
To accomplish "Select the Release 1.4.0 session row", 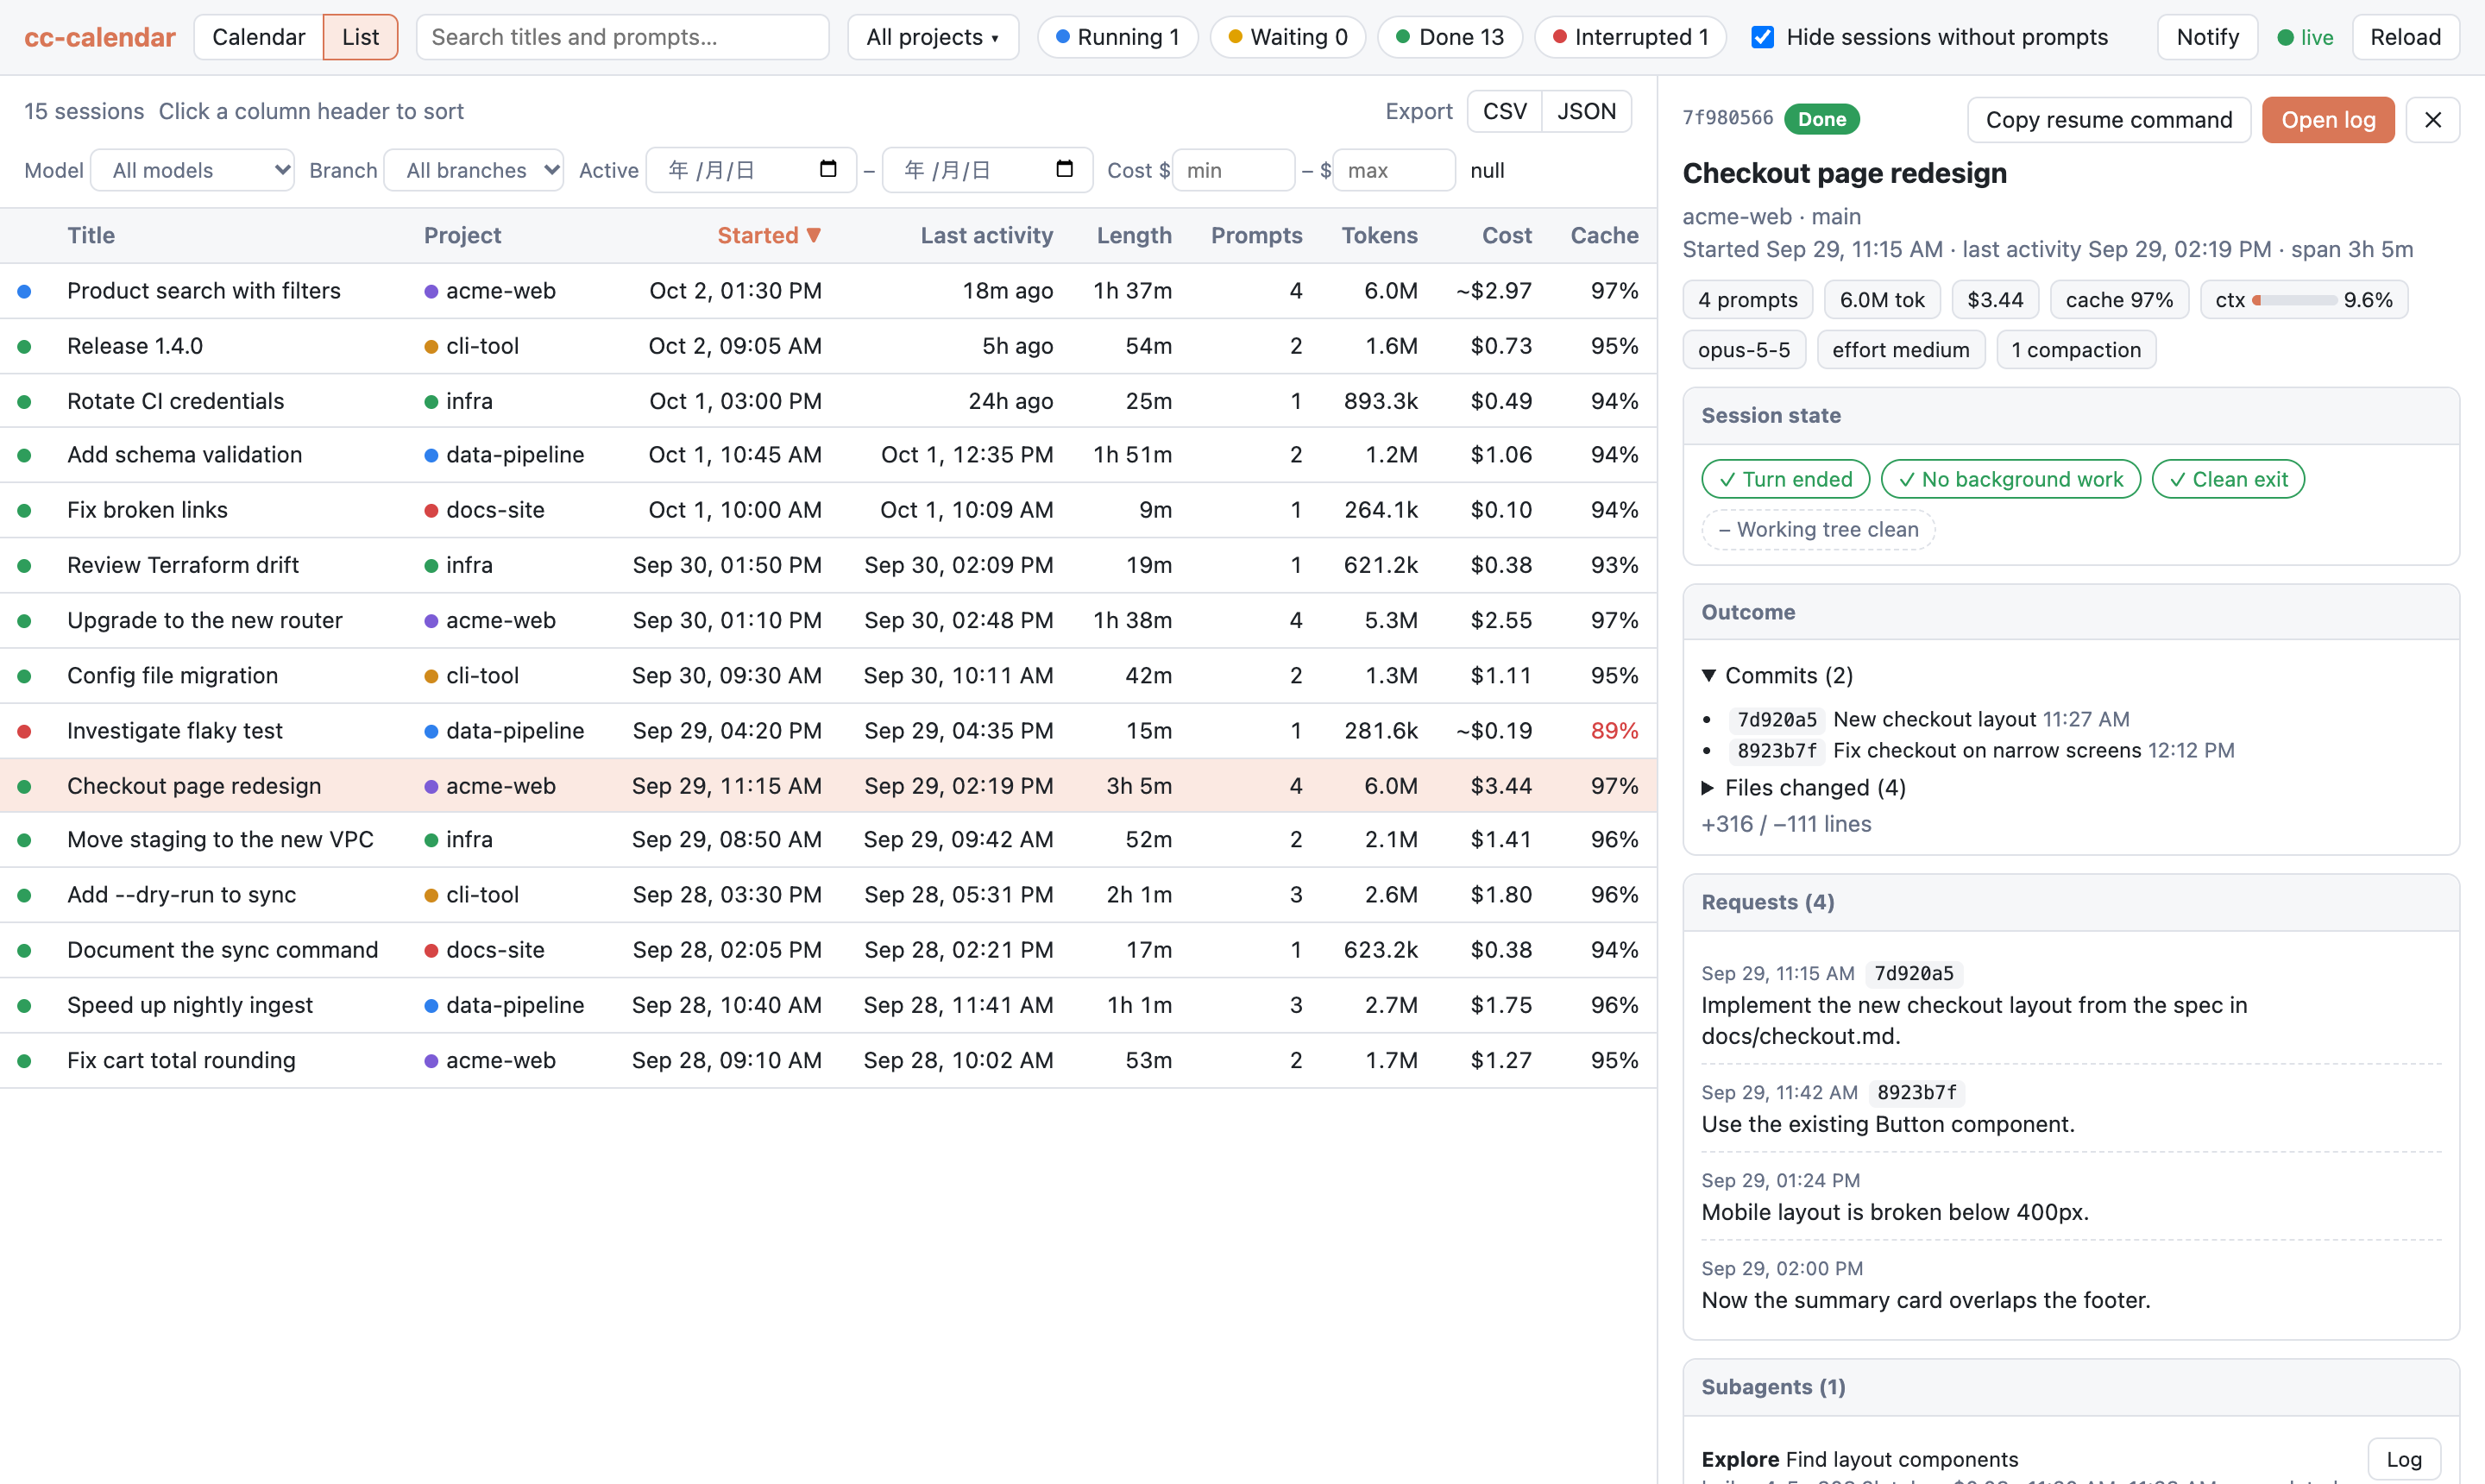I will tap(828, 346).
